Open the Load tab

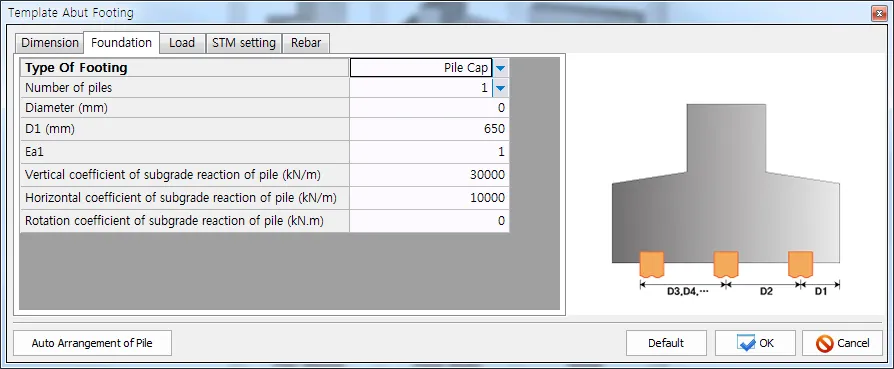[182, 43]
